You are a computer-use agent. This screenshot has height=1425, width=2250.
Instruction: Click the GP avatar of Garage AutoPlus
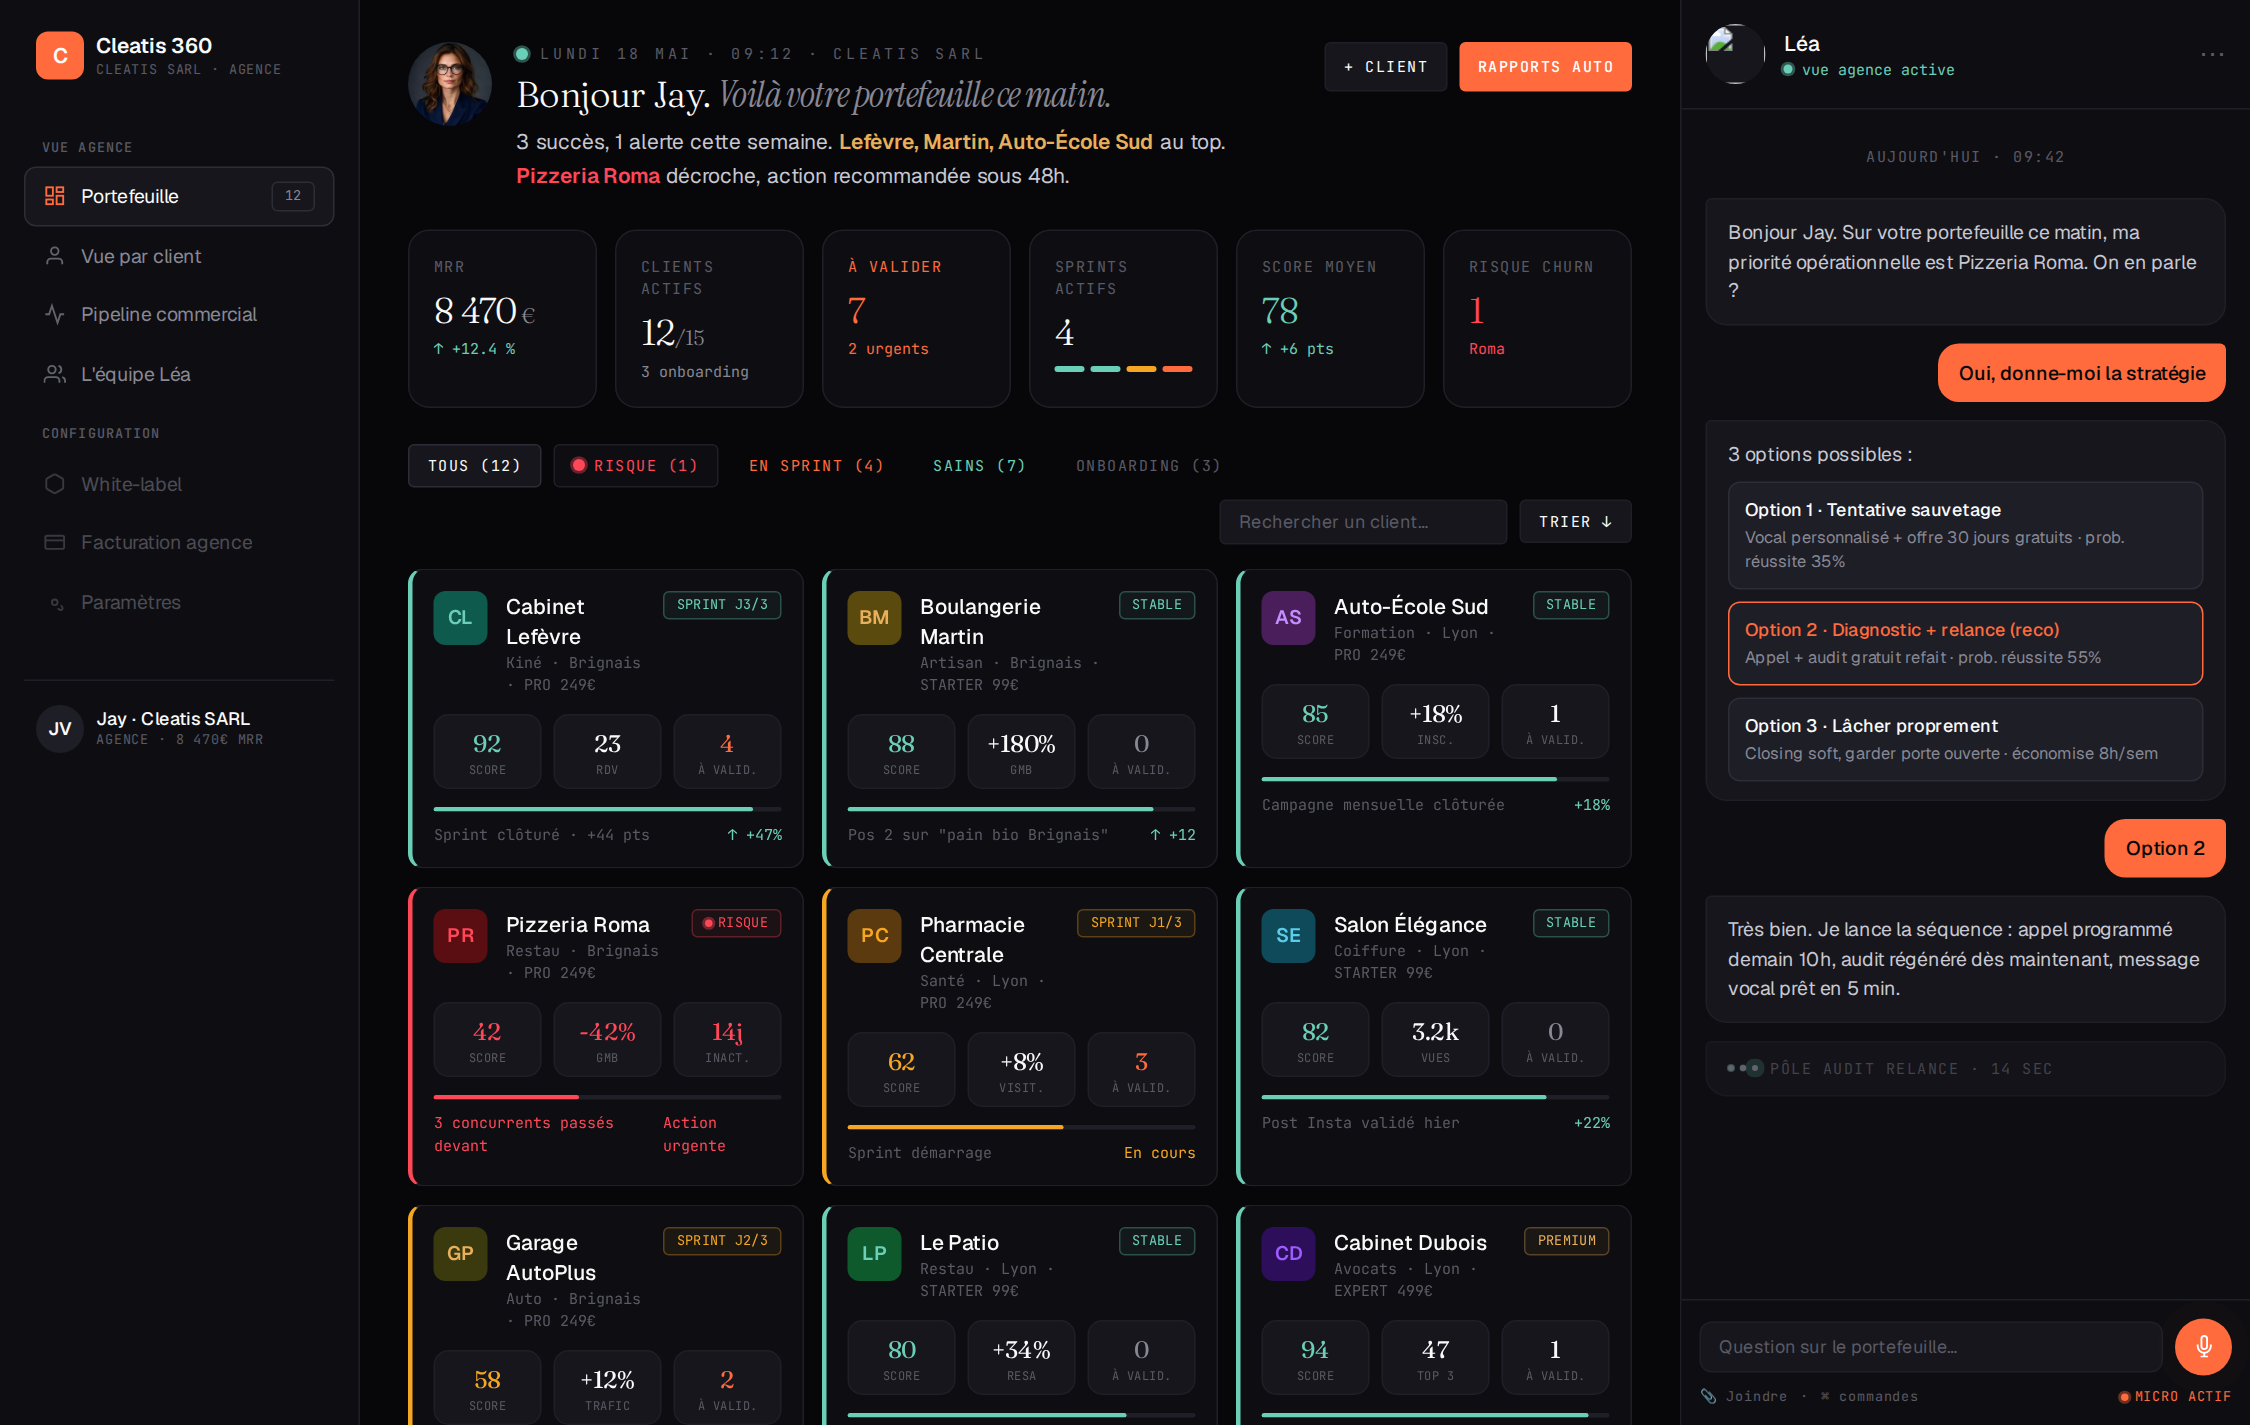tap(460, 1253)
